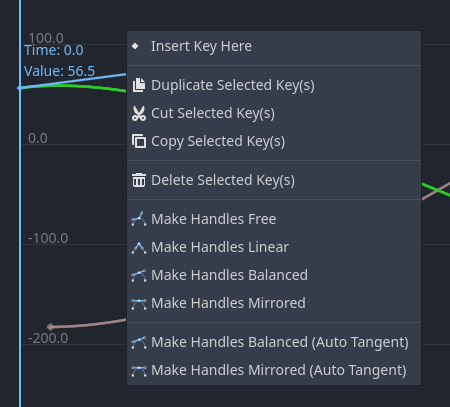The width and height of the screenshot is (450, 407).
Task: Select Make Handles Linear text entry
Action: [220, 247]
